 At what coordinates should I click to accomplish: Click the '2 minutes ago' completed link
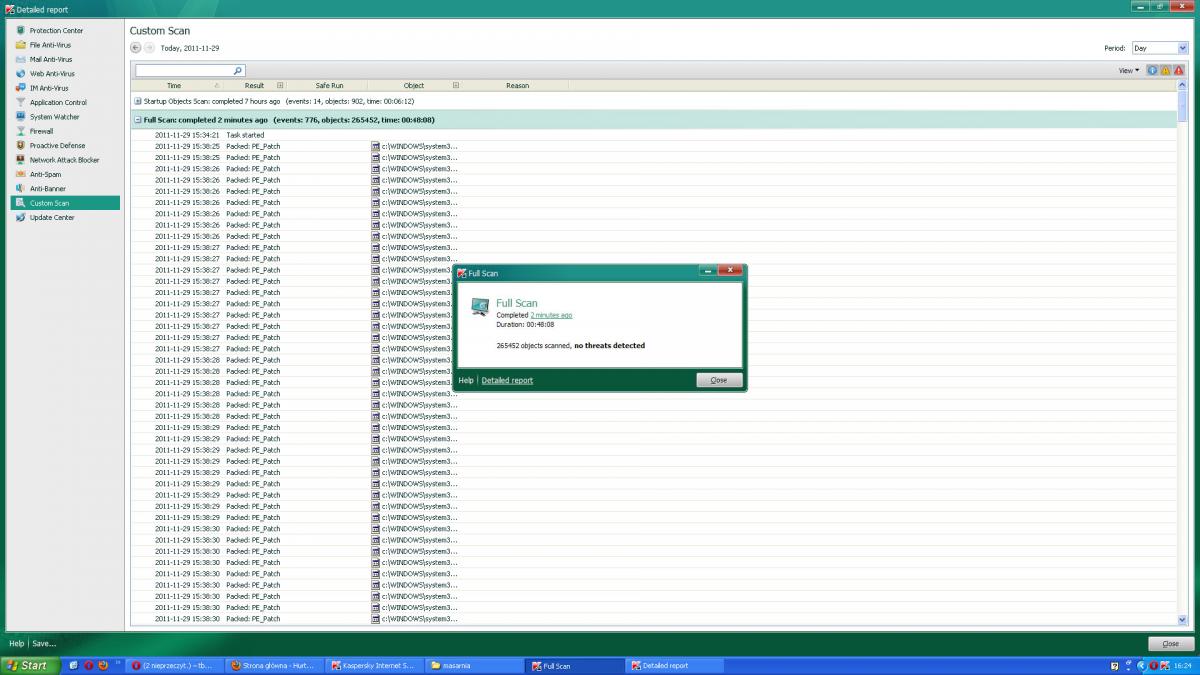551,315
